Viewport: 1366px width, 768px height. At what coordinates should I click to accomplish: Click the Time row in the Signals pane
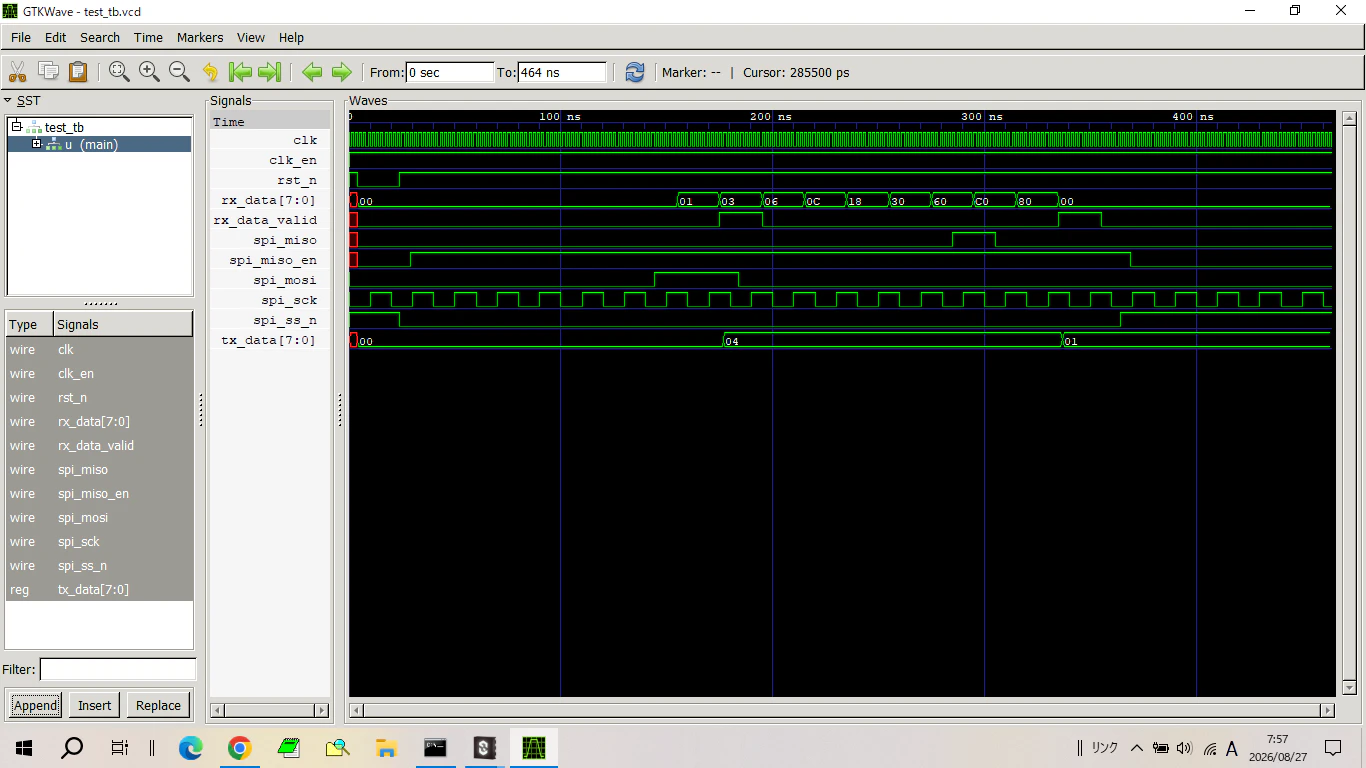270,121
